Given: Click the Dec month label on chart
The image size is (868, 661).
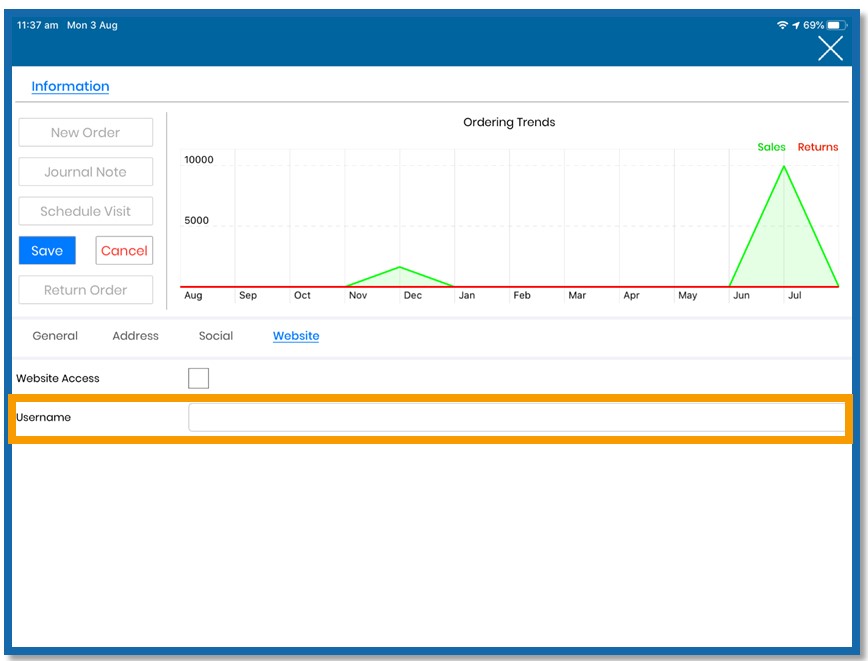Looking at the screenshot, I should click(412, 295).
